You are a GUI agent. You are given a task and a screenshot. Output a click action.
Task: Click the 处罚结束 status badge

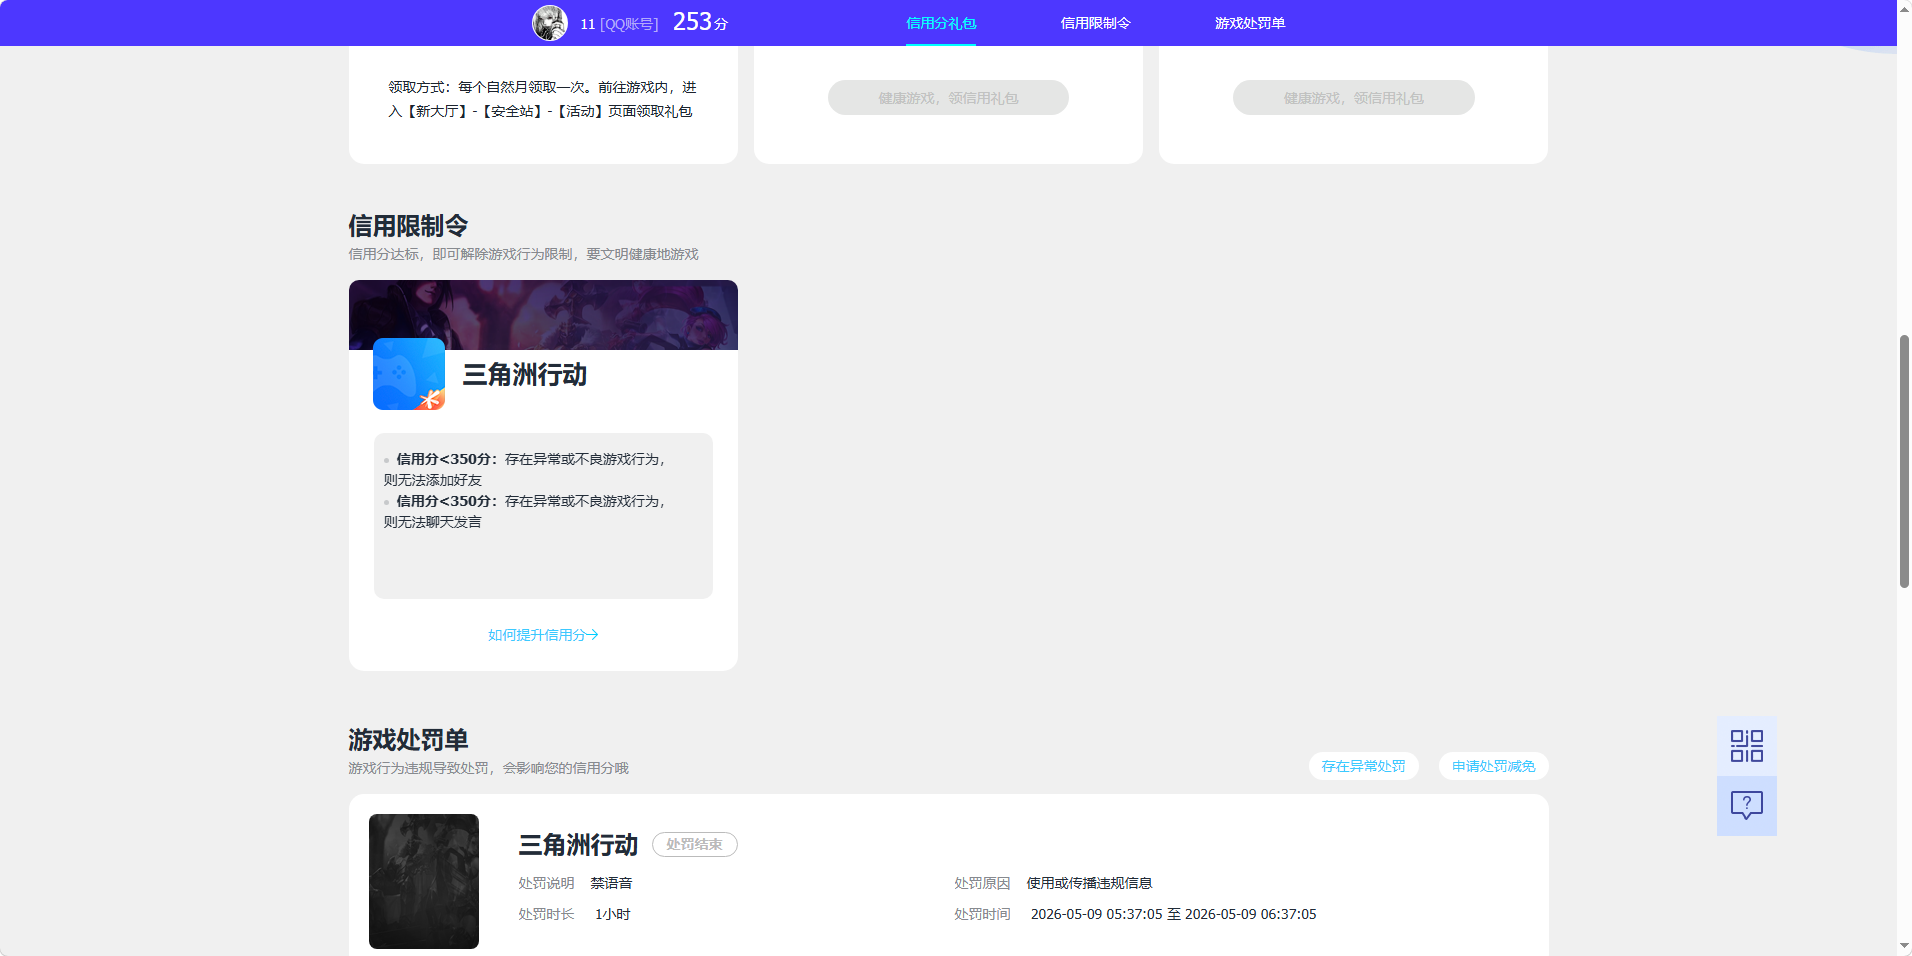694,845
